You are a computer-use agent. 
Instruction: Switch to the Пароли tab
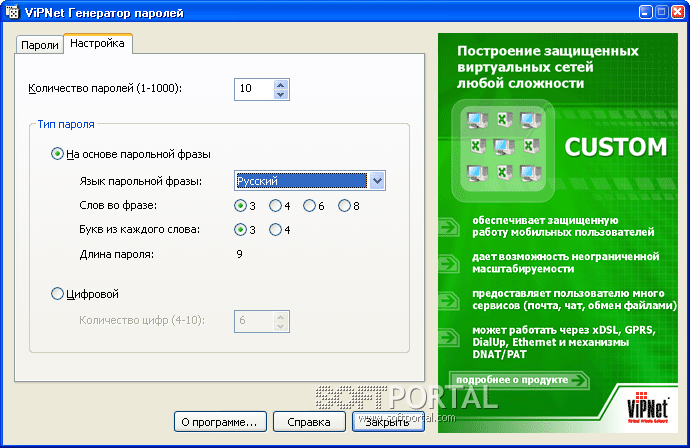pos(40,45)
